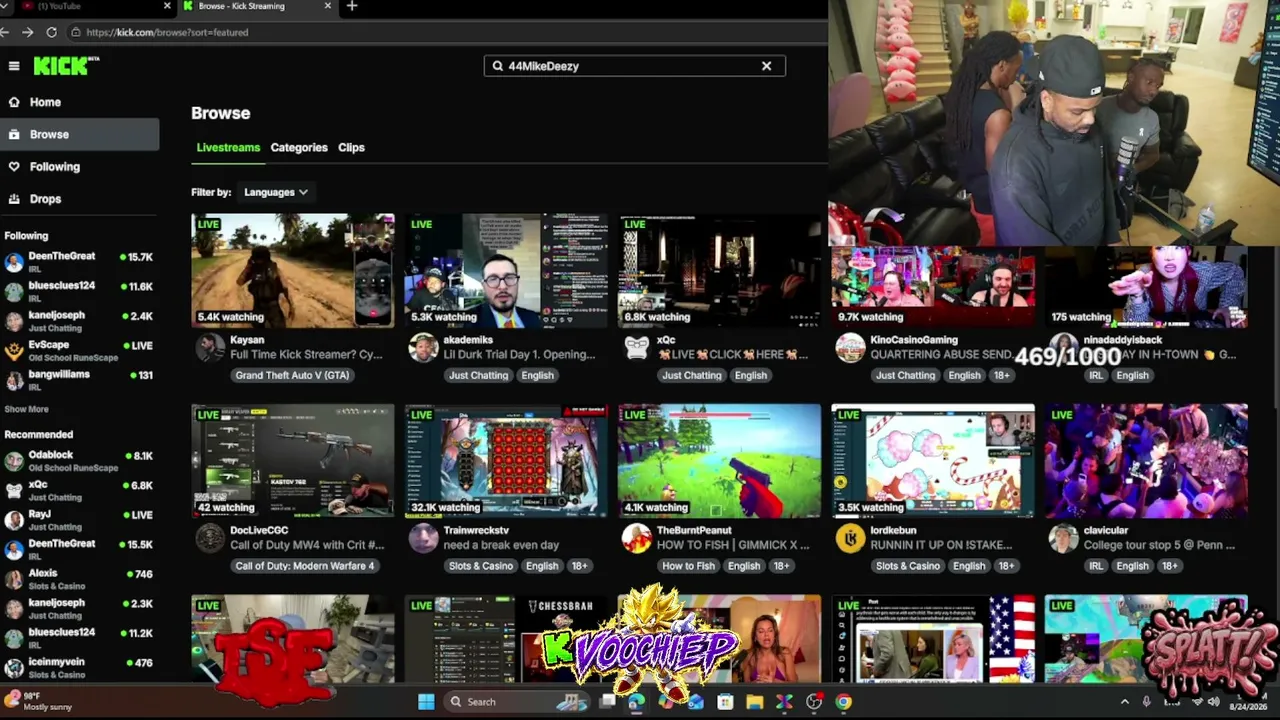Open the Kick hamburger menu
Viewport: 1280px width, 720px height.
click(14, 66)
